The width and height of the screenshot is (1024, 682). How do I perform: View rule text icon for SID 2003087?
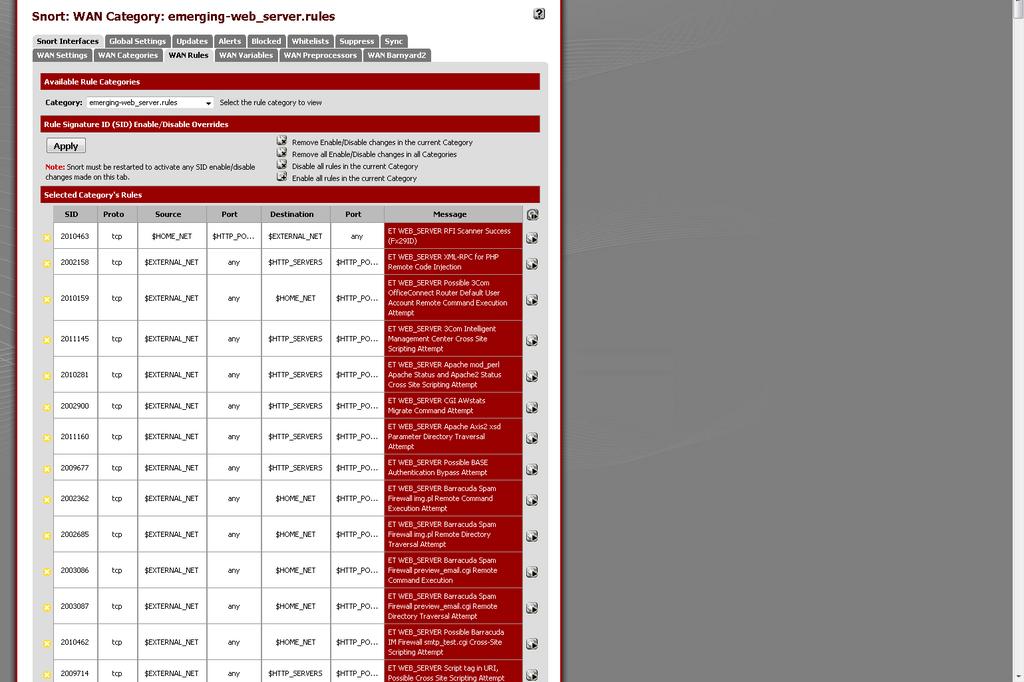[532, 608]
